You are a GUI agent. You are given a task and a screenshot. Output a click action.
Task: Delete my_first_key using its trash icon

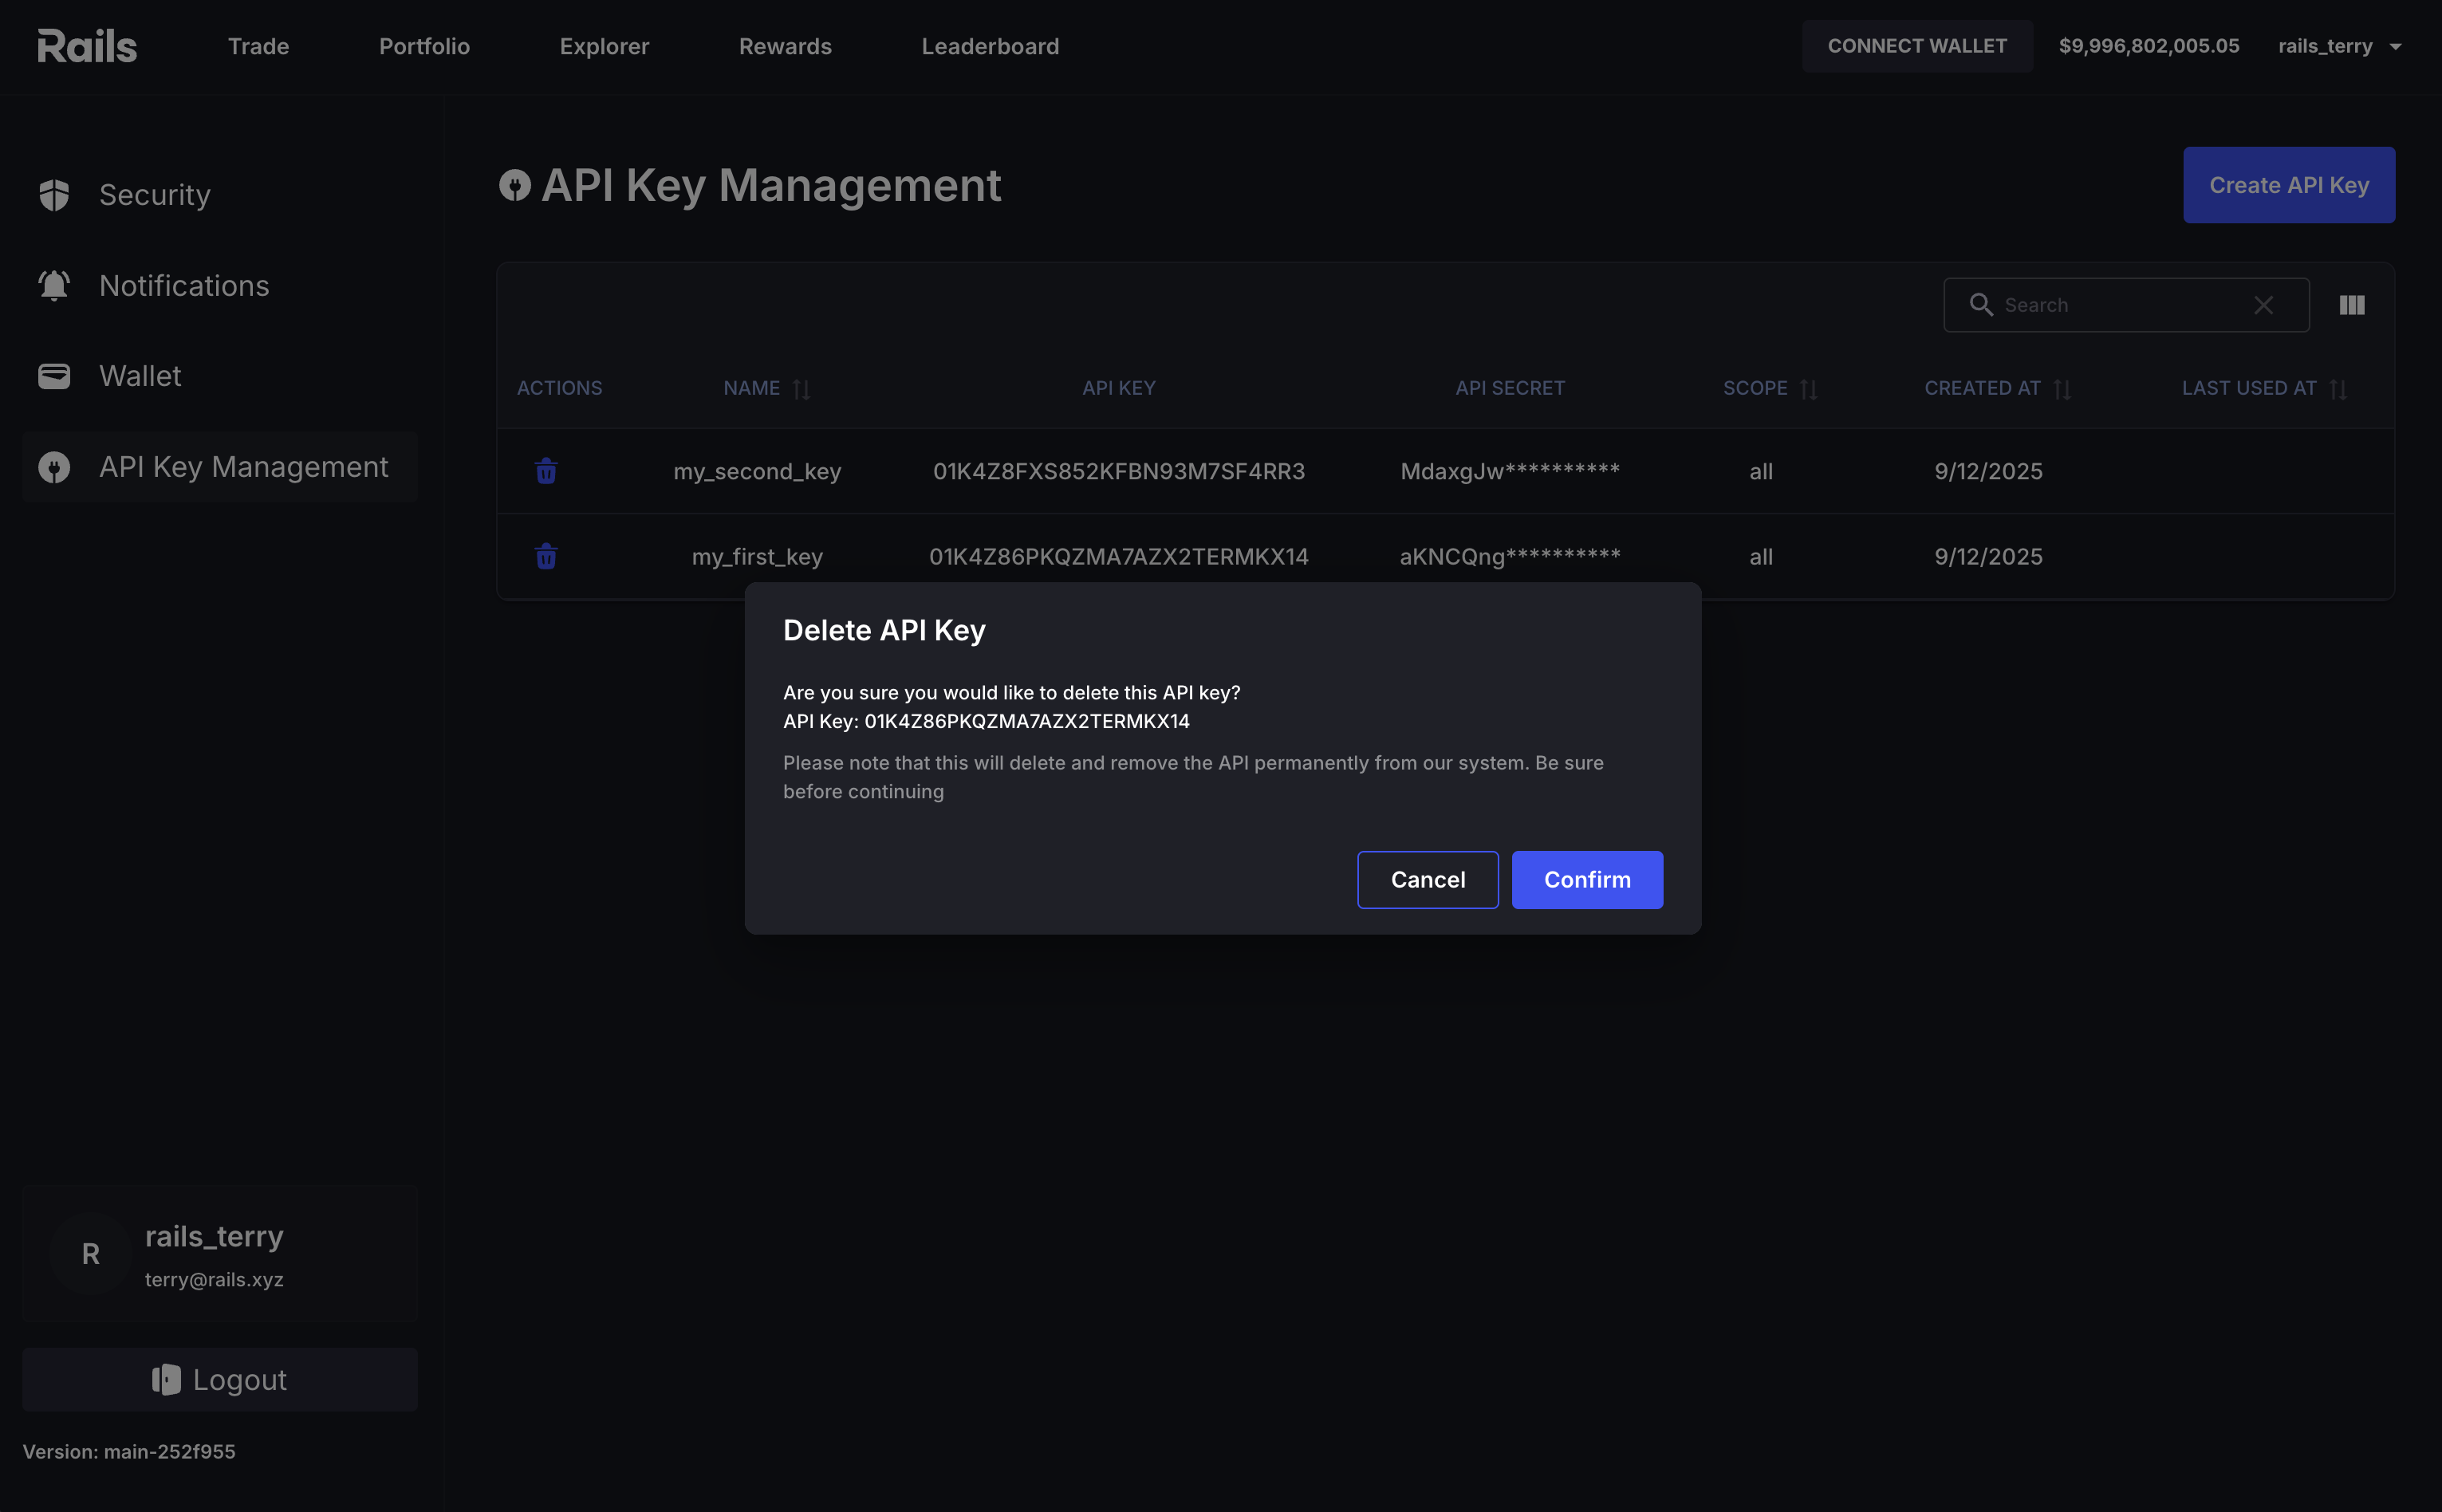point(545,556)
